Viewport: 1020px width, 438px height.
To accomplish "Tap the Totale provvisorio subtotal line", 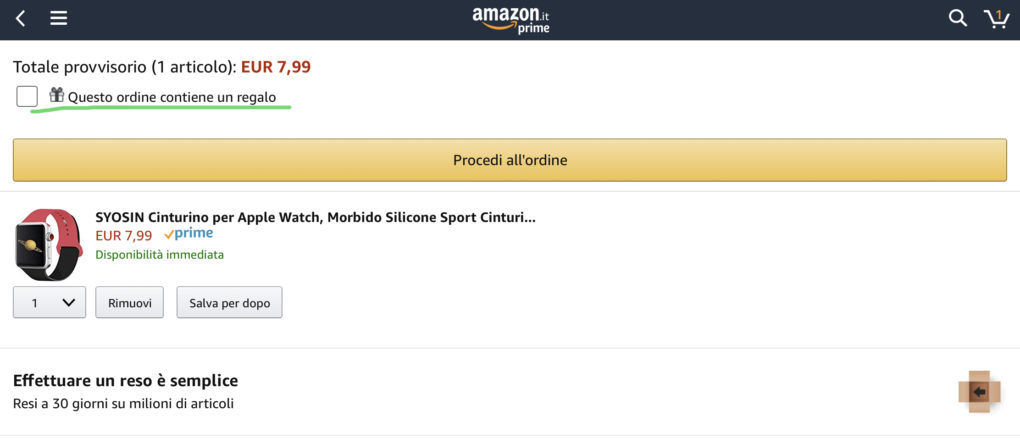I will pyautogui.click(x=162, y=66).
